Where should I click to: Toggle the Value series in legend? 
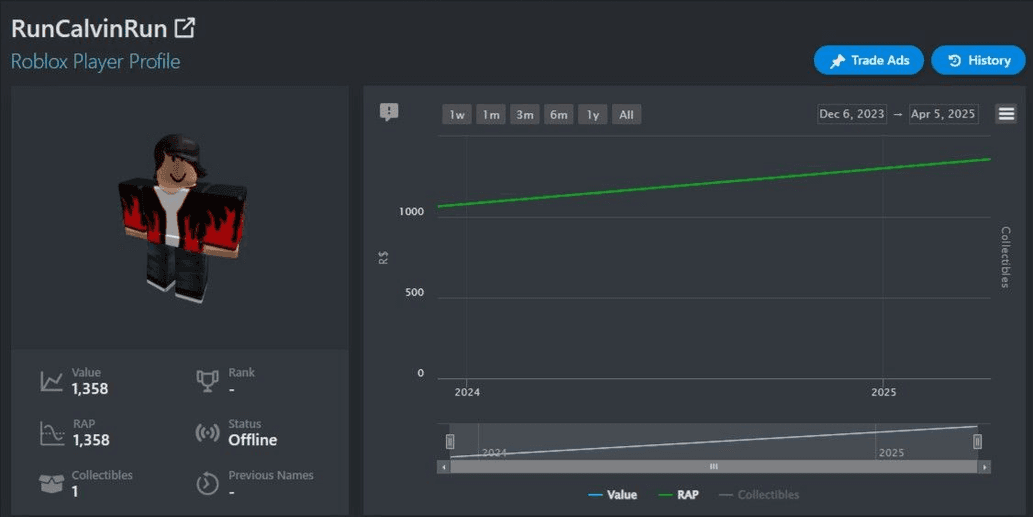point(613,495)
